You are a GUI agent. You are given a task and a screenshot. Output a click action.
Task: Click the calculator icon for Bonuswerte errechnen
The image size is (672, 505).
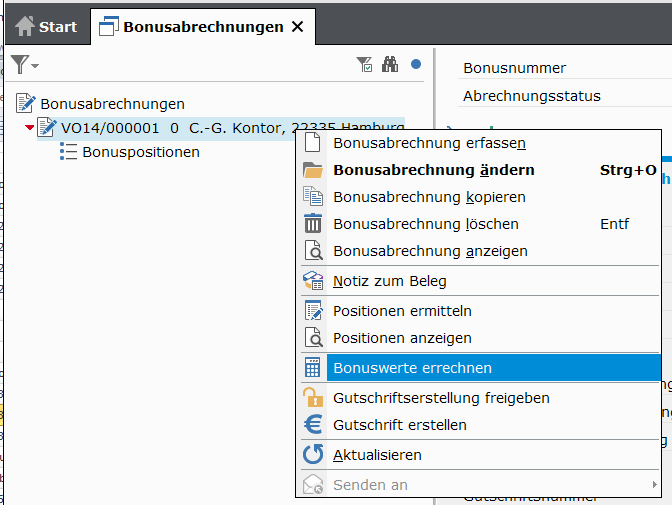pos(313,368)
